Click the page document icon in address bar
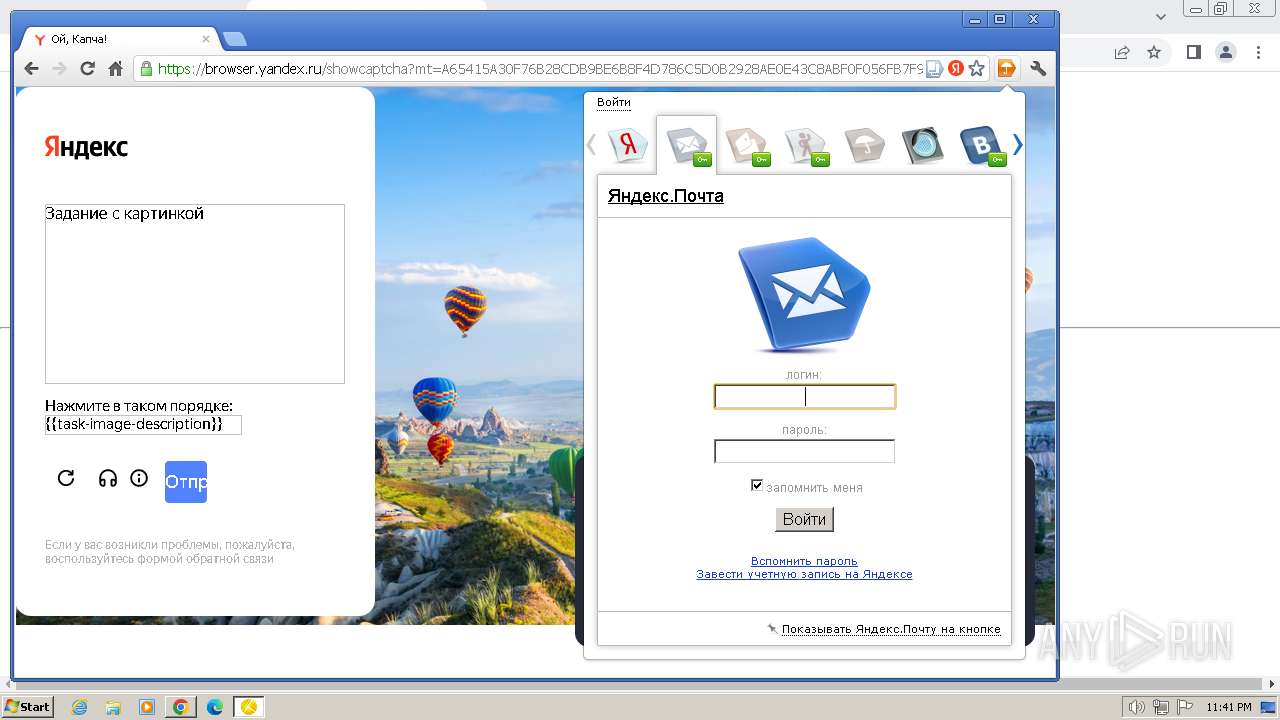The height and width of the screenshot is (720, 1280). click(x=934, y=68)
